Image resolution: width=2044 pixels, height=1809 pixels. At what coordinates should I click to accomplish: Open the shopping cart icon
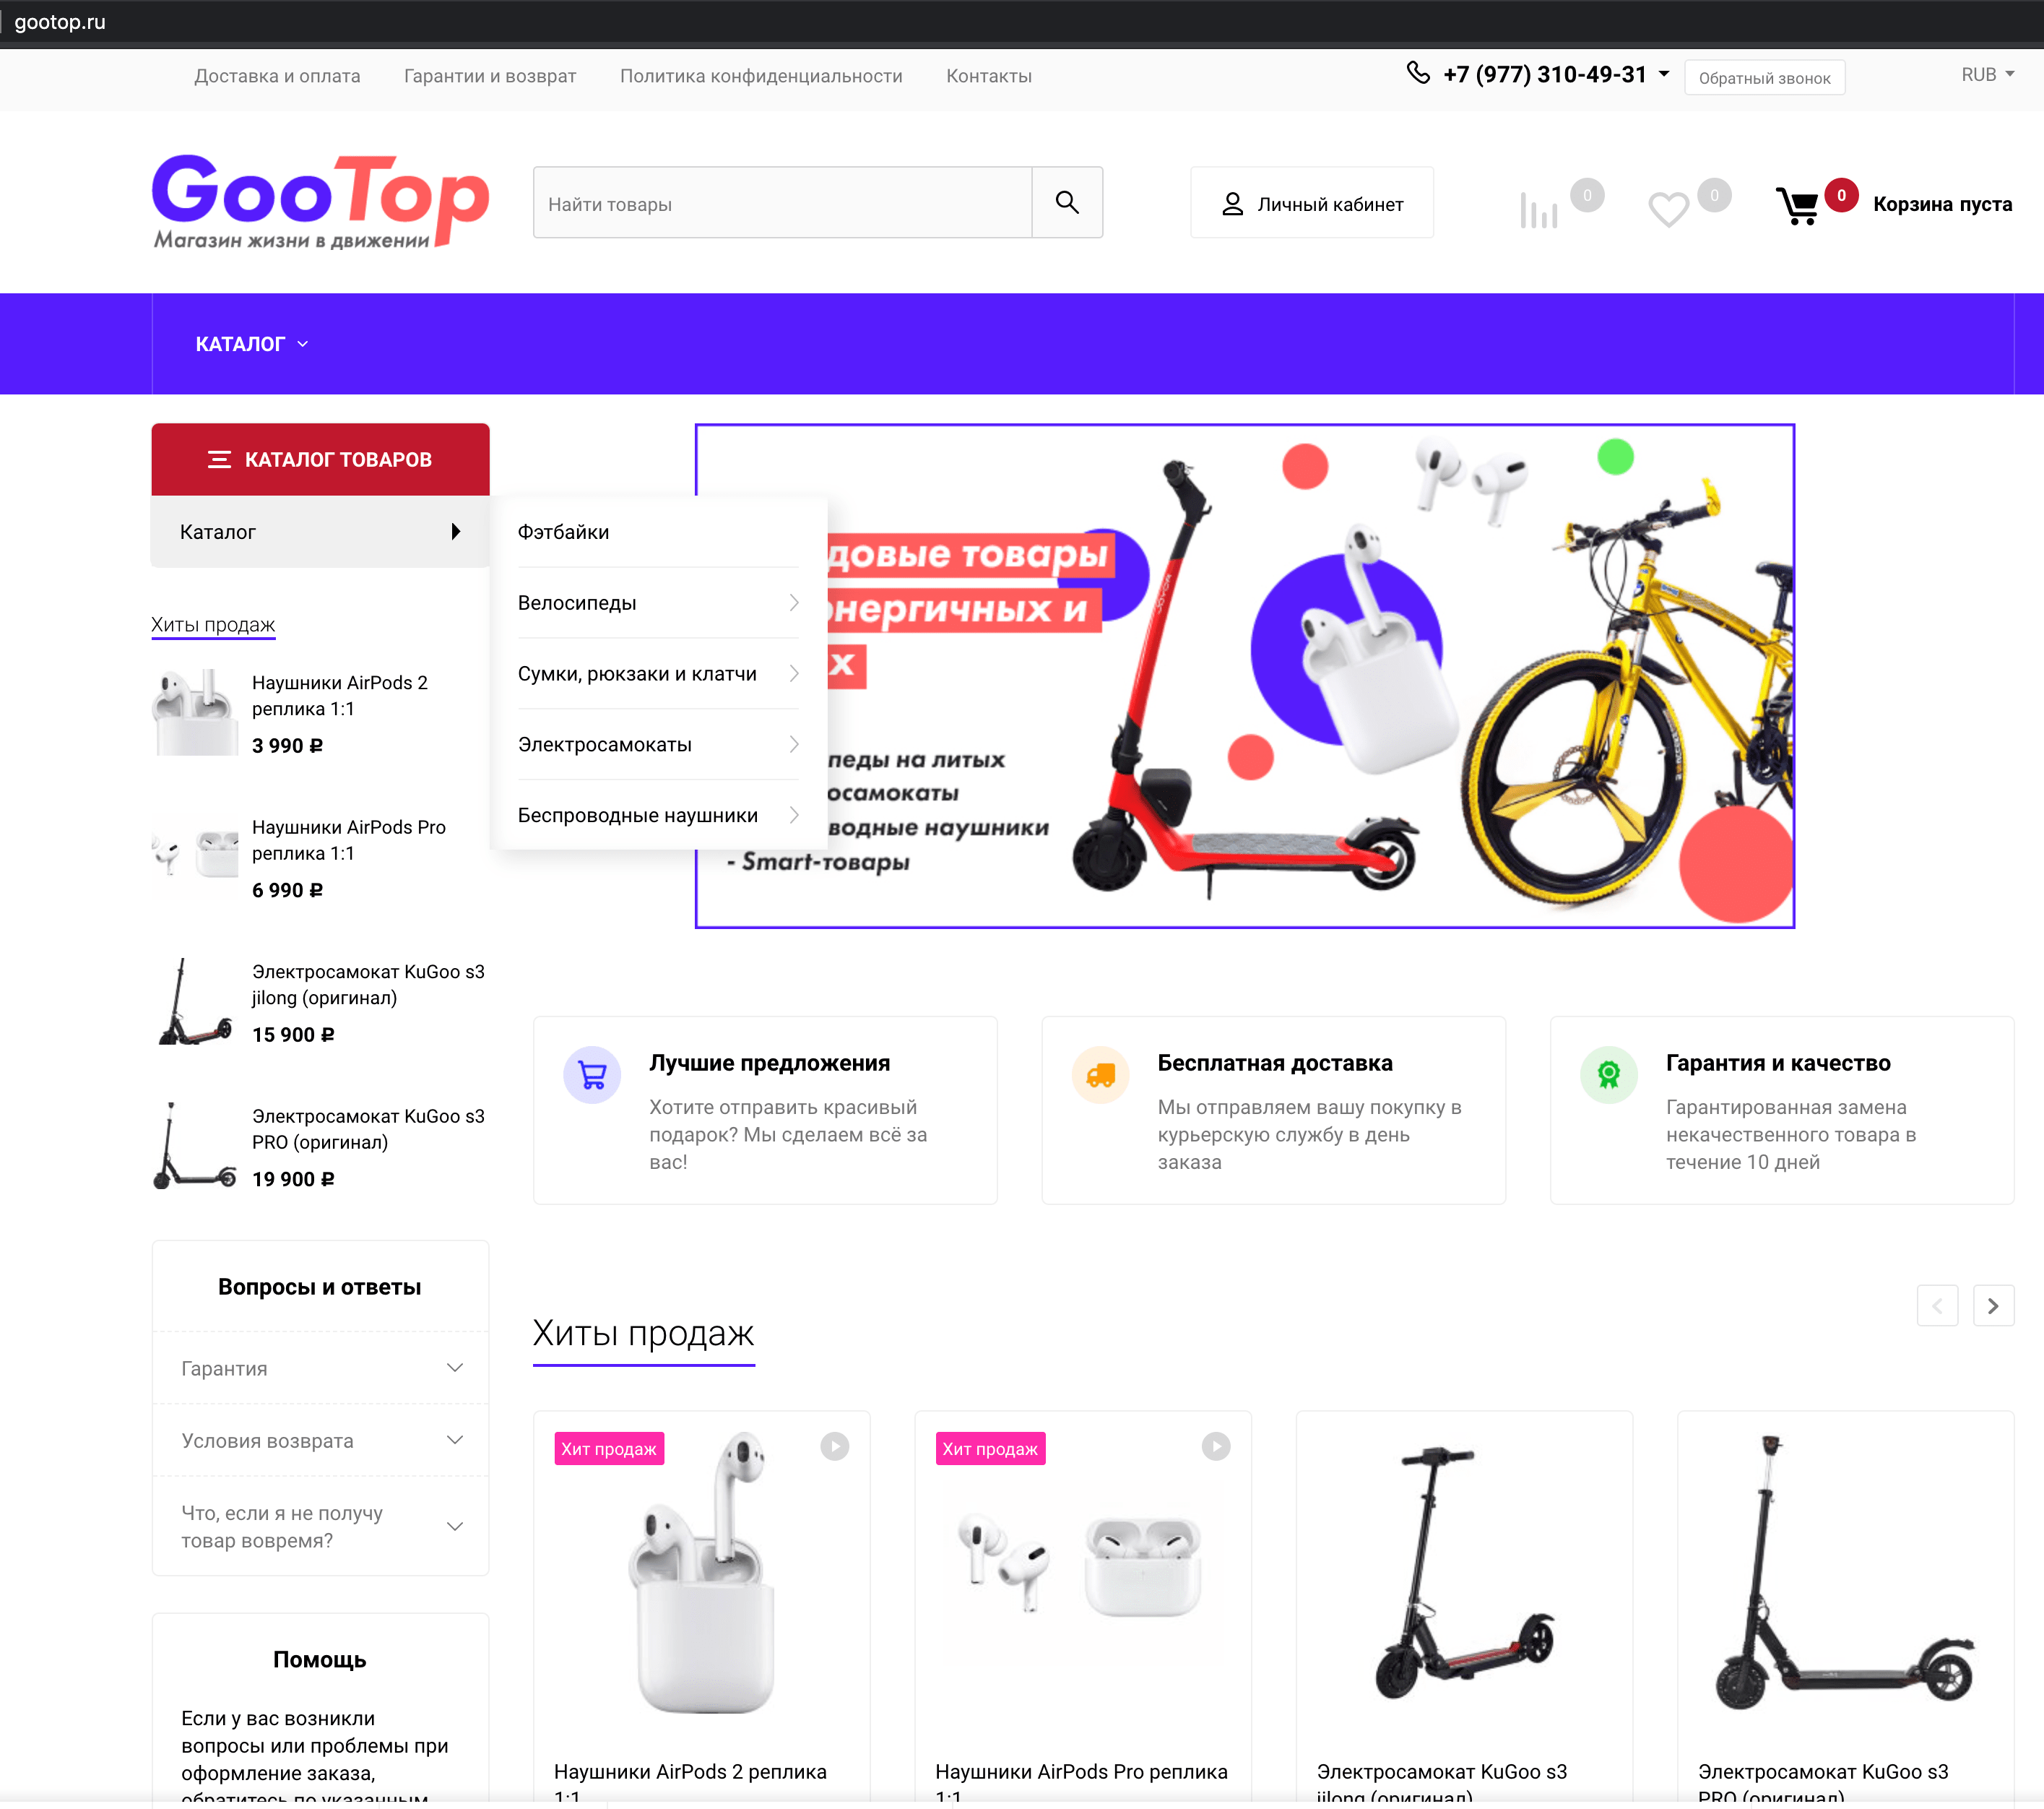(1797, 206)
